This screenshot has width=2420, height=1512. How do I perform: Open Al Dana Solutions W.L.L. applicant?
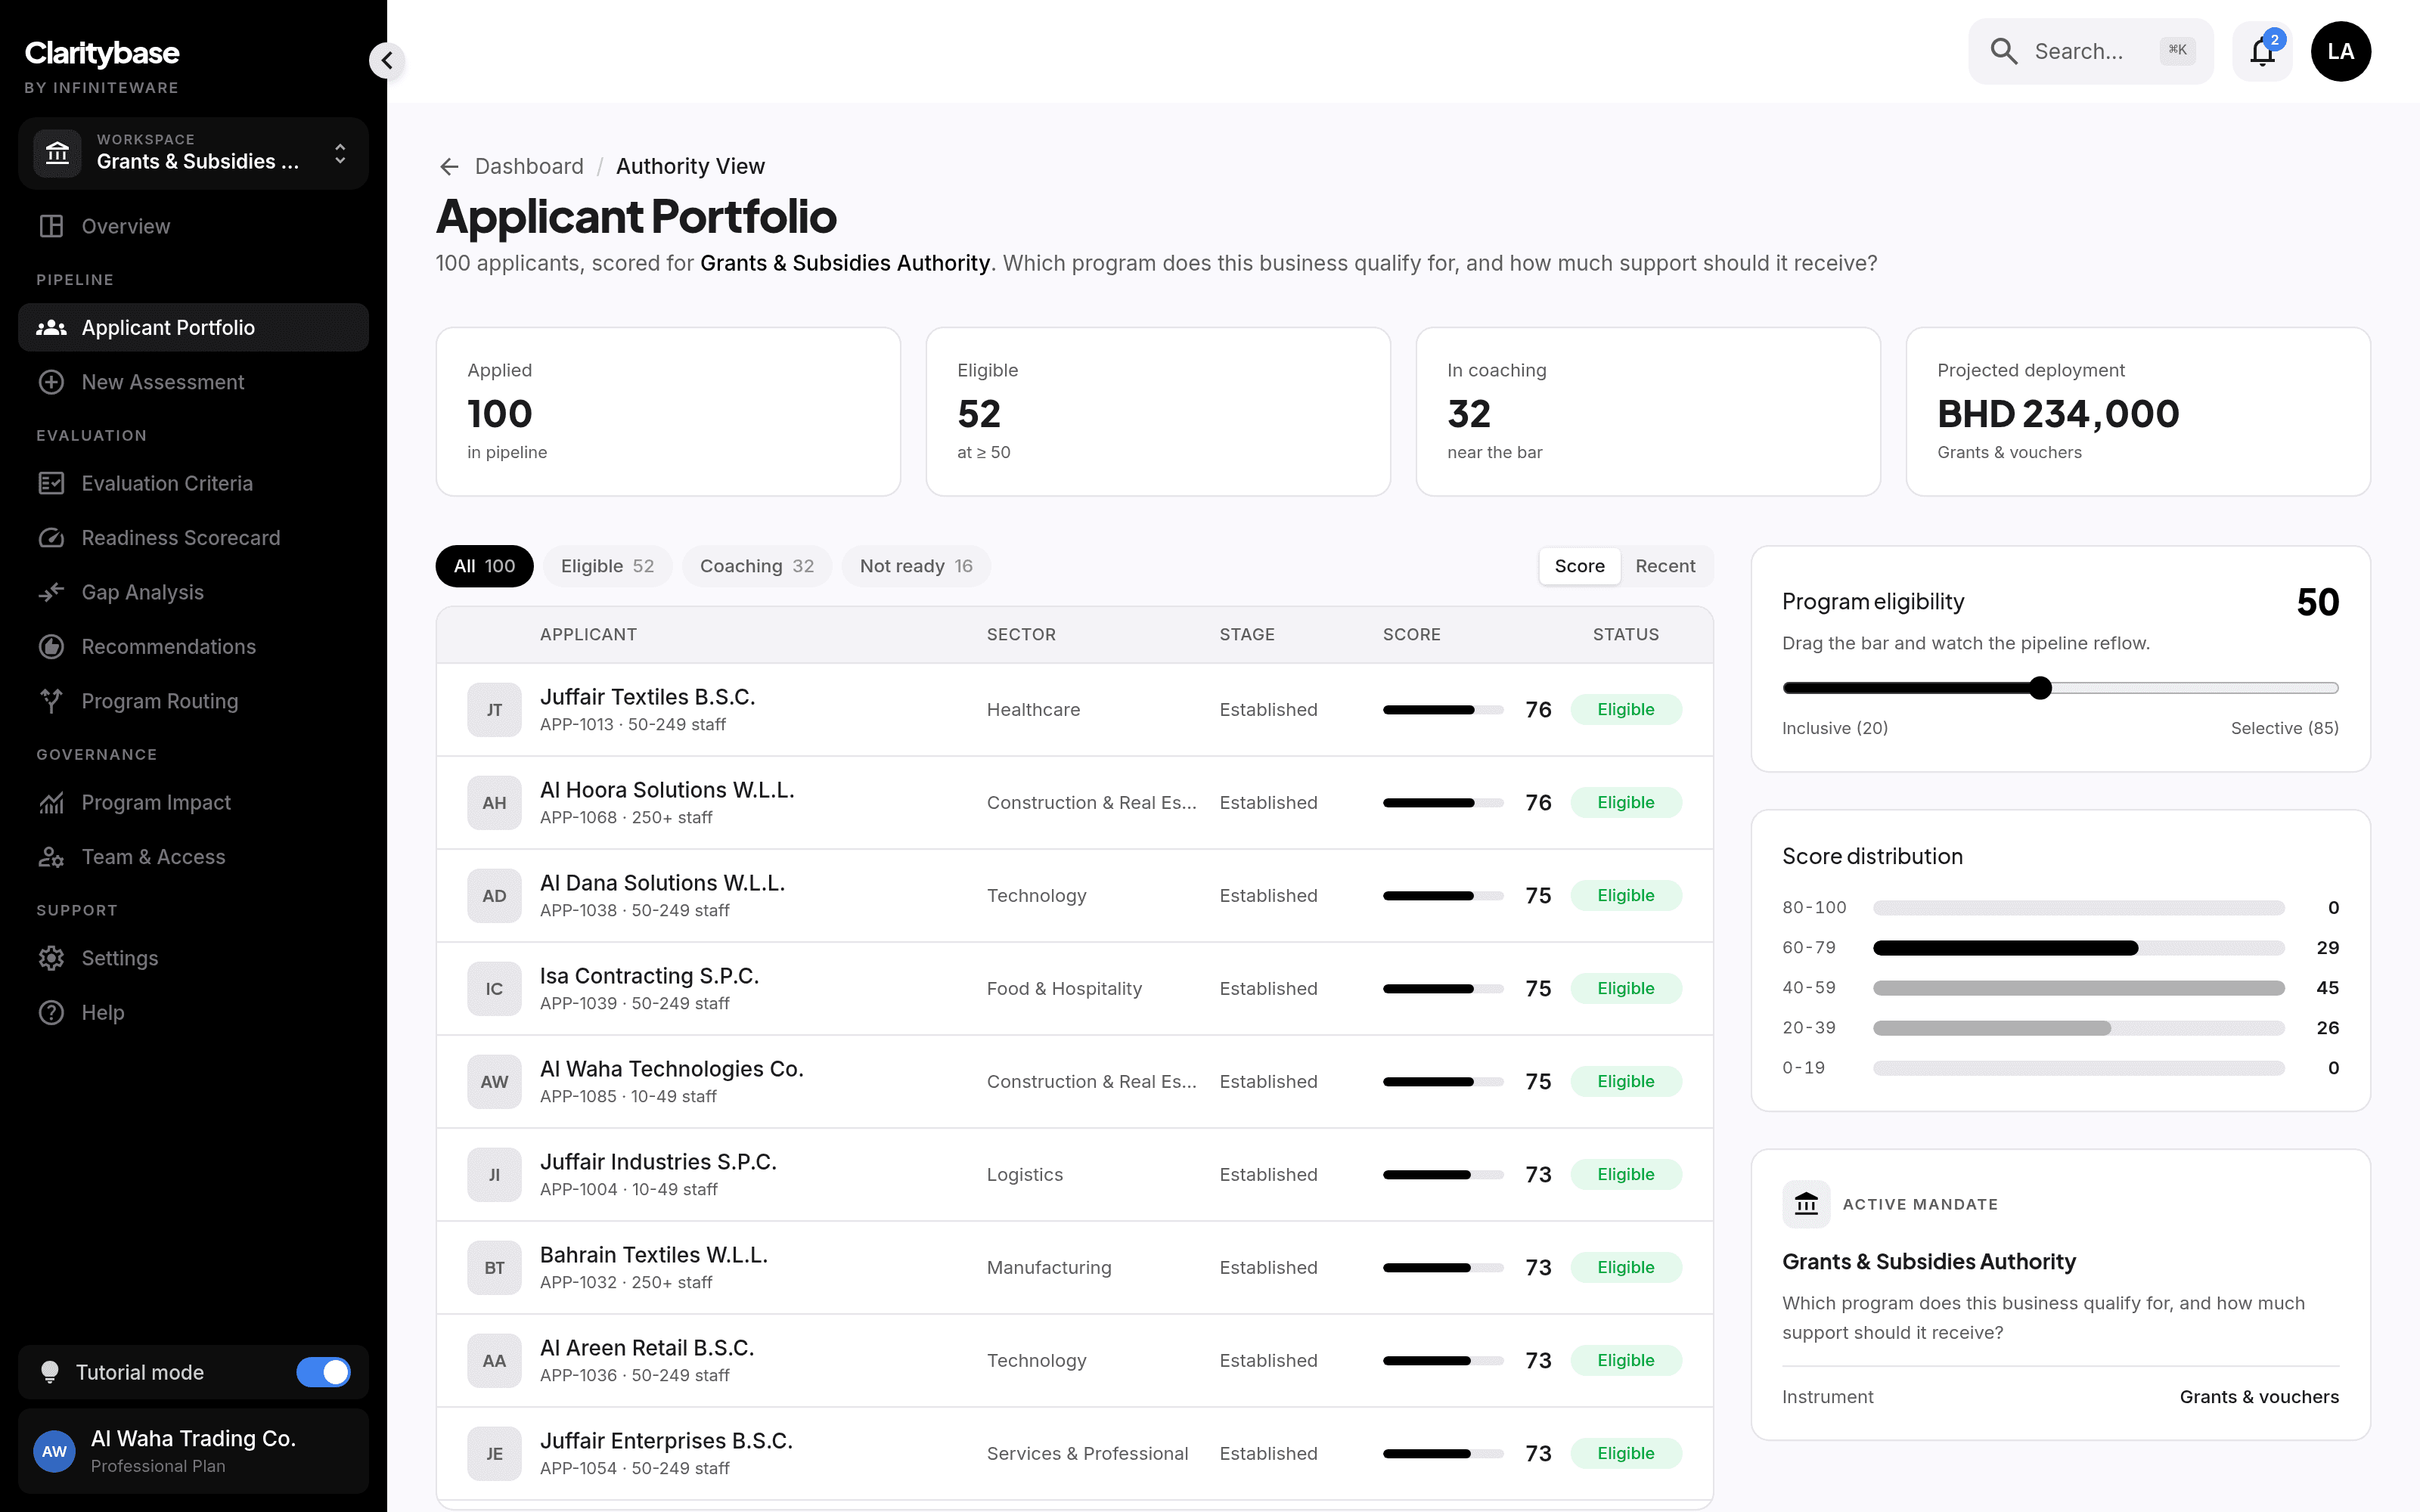click(x=1074, y=895)
